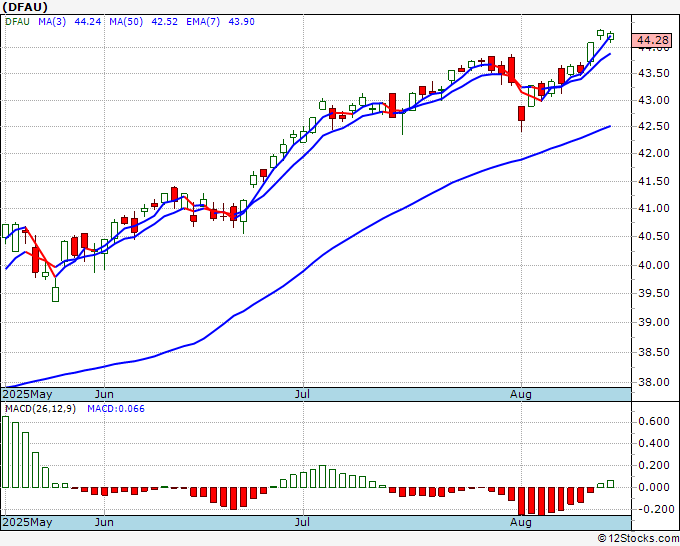This screenshot has height=546, width=680.
Task: Click the 43.50 price axis label
Action: (654, 73)
